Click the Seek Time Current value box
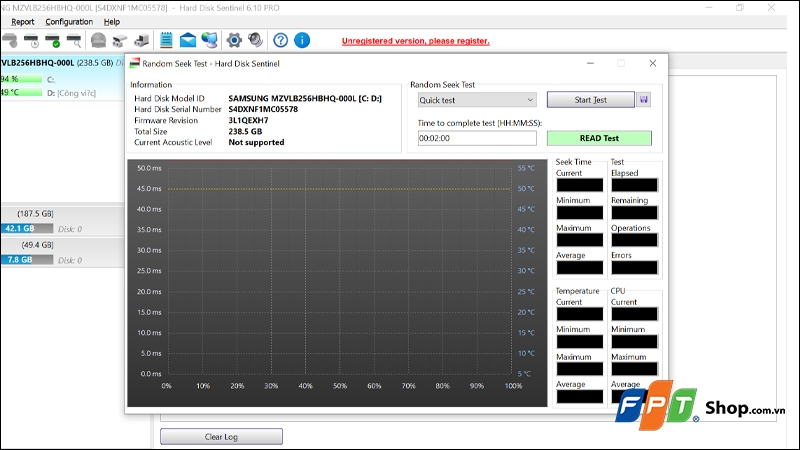 (x=580, y=185)
